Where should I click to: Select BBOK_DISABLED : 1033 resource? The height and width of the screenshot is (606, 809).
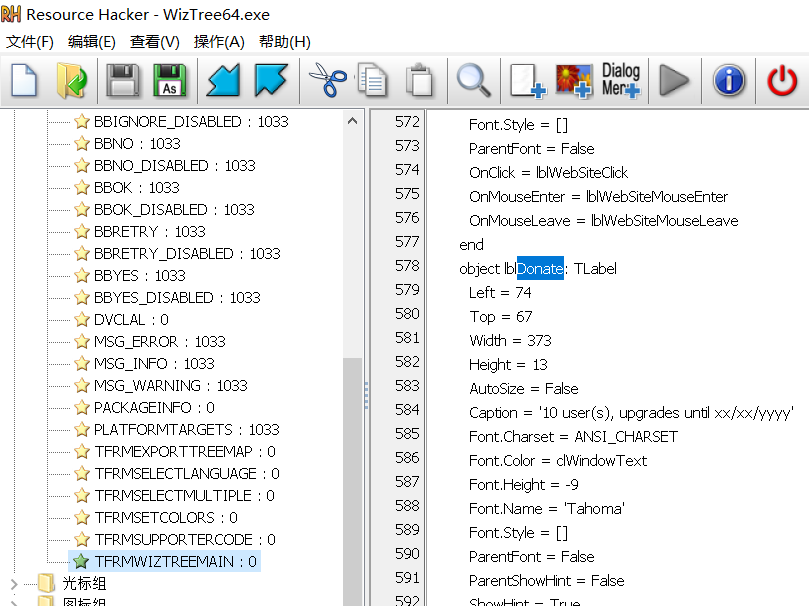pos(174,209)
